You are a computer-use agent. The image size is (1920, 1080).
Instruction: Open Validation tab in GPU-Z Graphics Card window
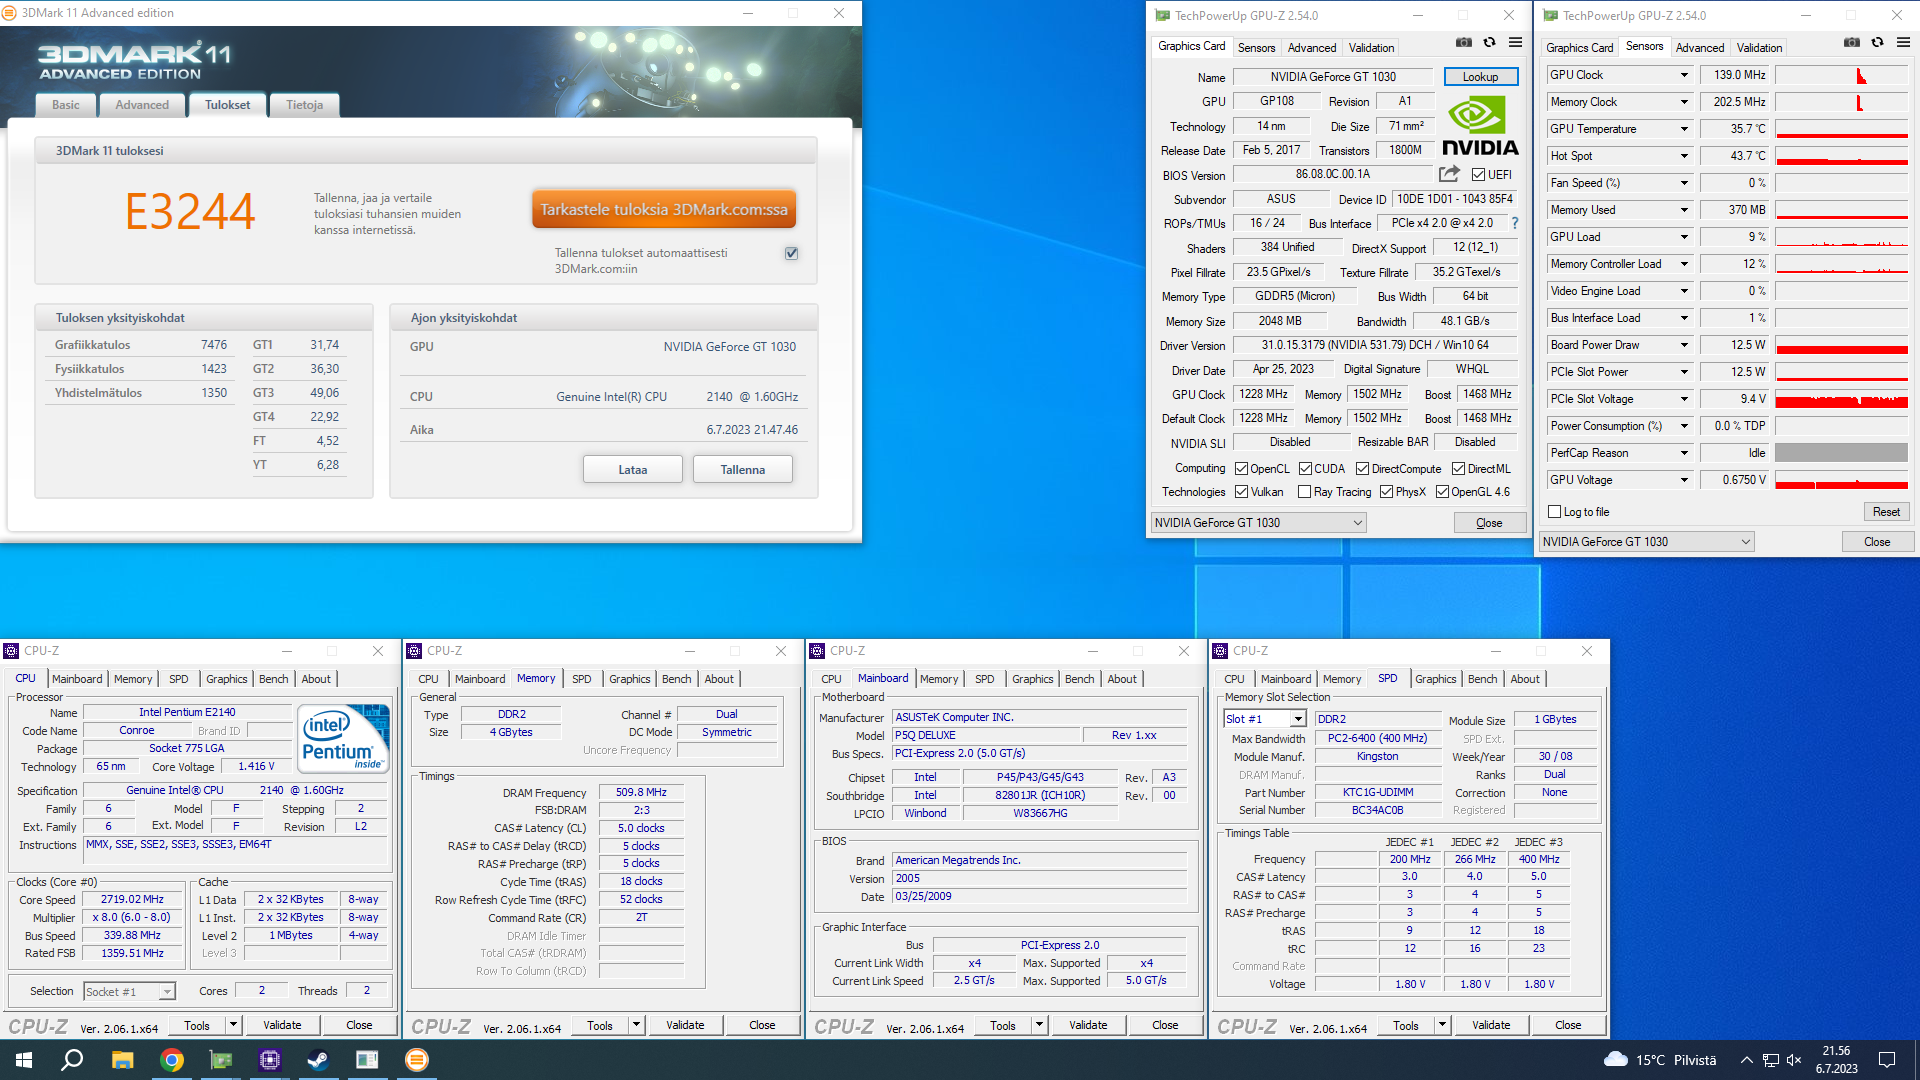click(1371, 47)
